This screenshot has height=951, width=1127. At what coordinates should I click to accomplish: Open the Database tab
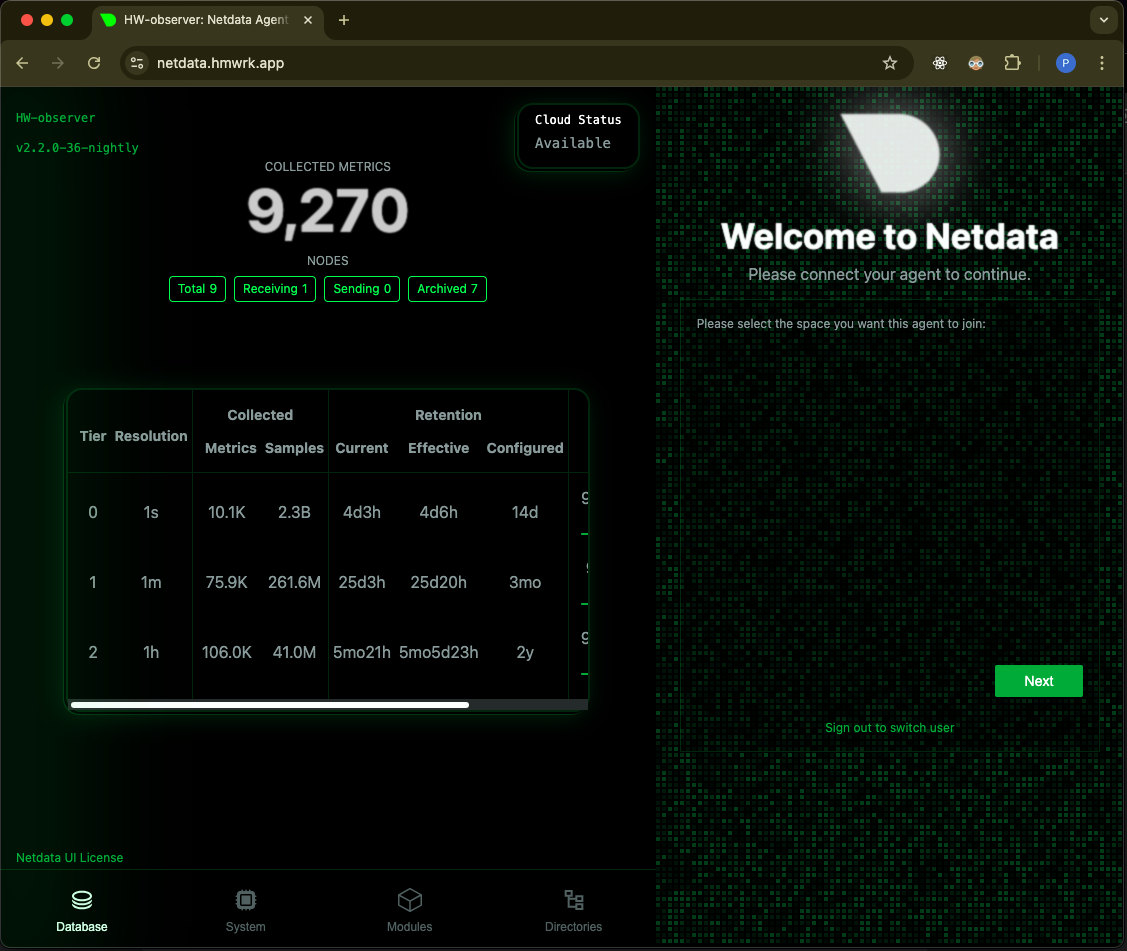pos(82,911)
